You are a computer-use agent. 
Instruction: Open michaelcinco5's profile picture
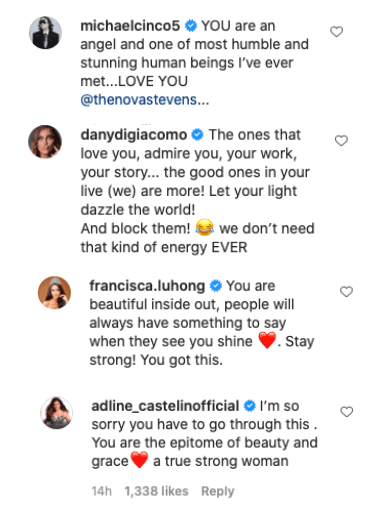[x=45, y=32]
